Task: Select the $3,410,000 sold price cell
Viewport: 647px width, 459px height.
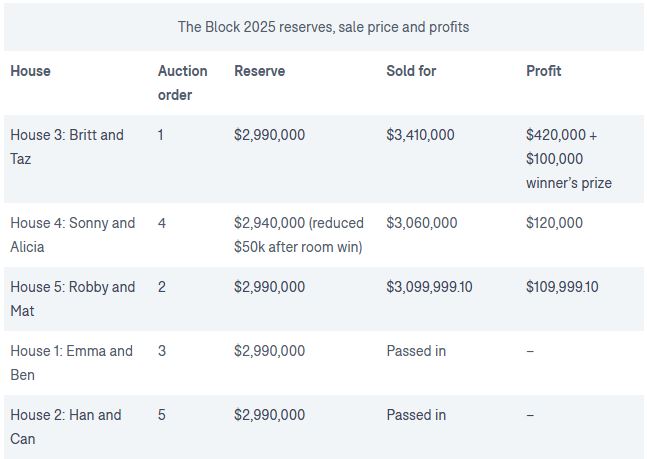Action: tap(420, 135)
